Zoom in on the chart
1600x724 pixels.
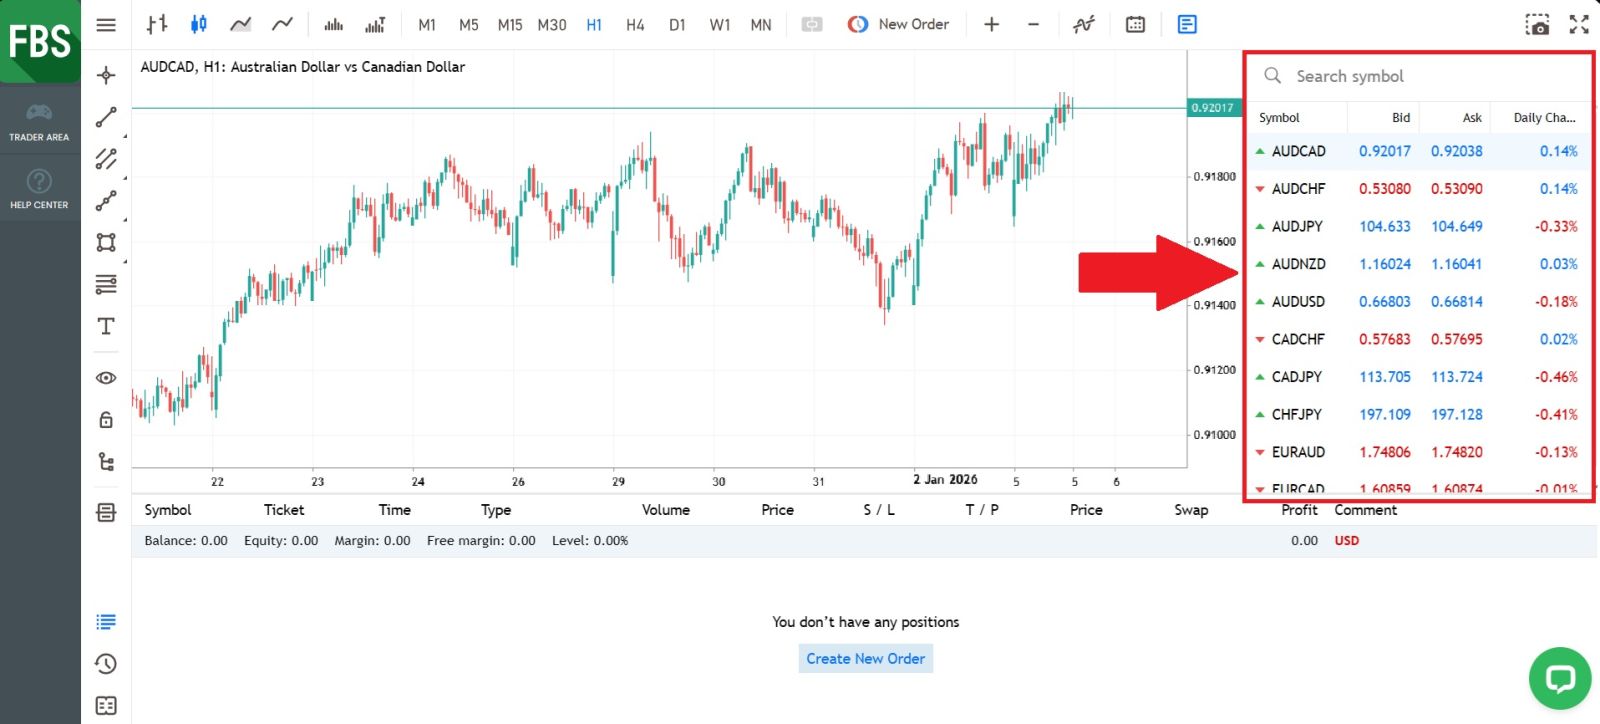(991, 24)
